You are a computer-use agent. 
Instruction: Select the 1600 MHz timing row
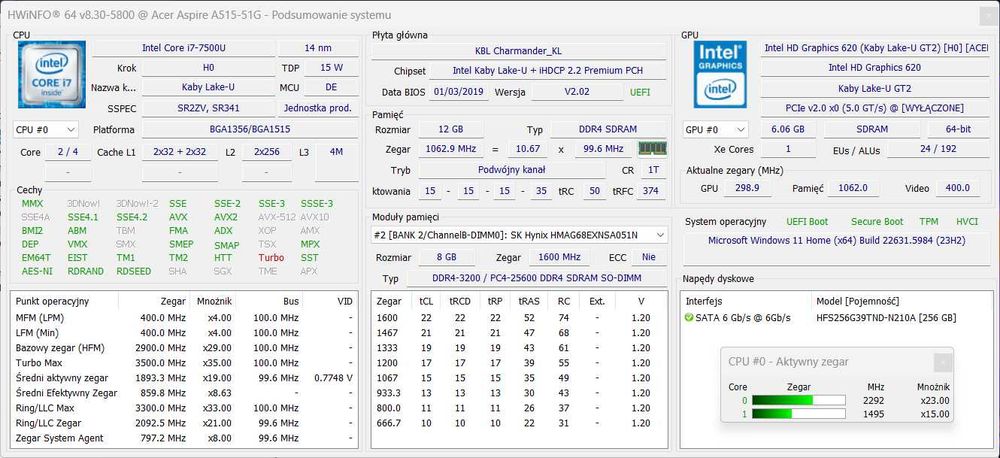pyautogui.click(x=519, y=318)
